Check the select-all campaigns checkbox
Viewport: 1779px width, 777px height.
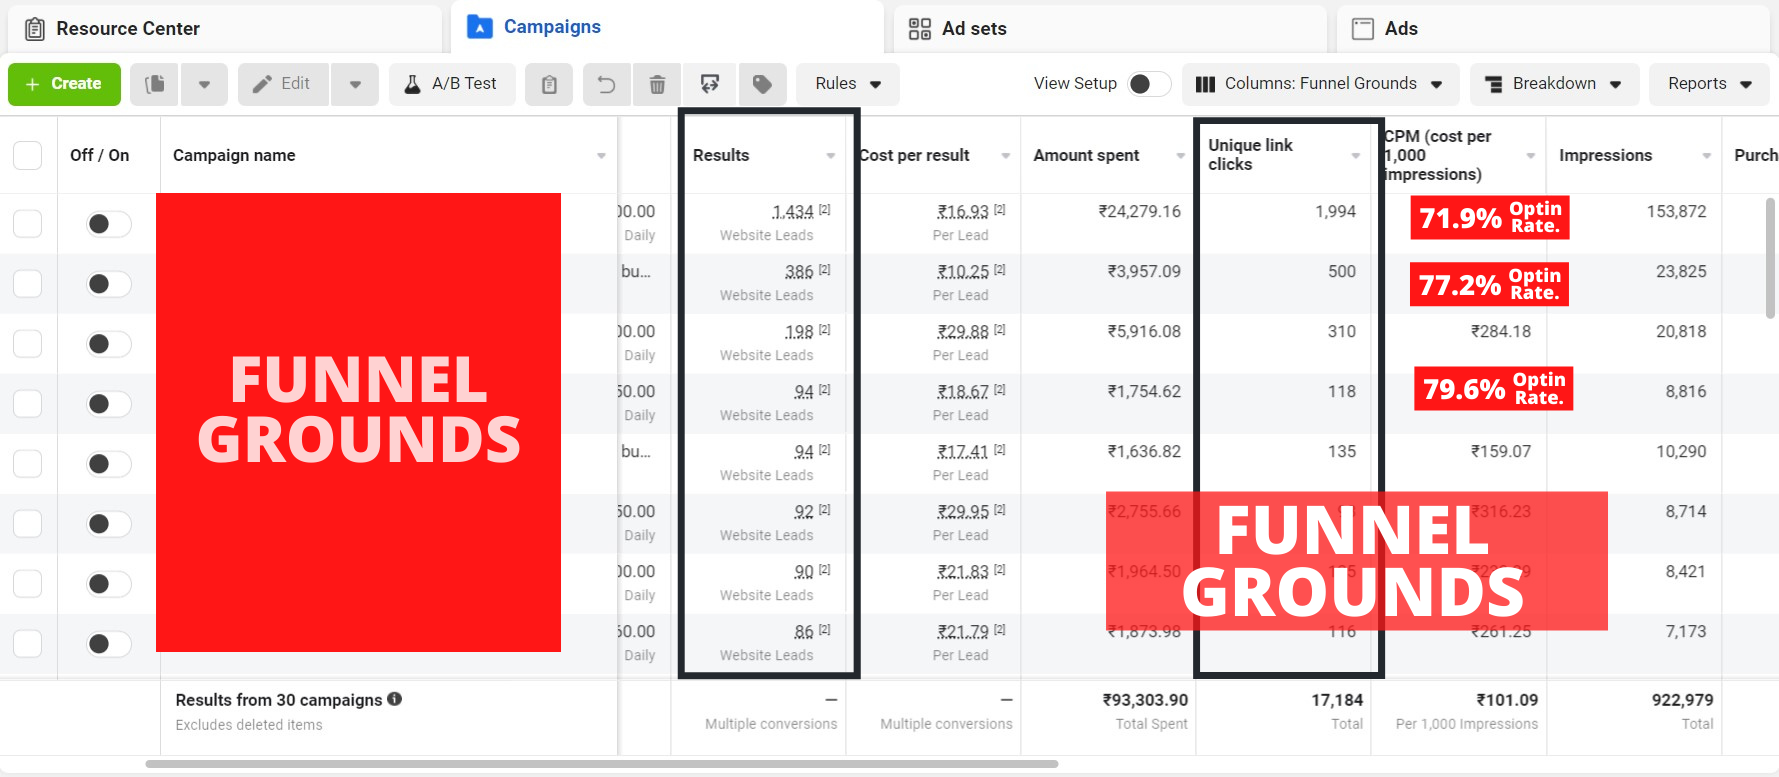coord(28,155)
